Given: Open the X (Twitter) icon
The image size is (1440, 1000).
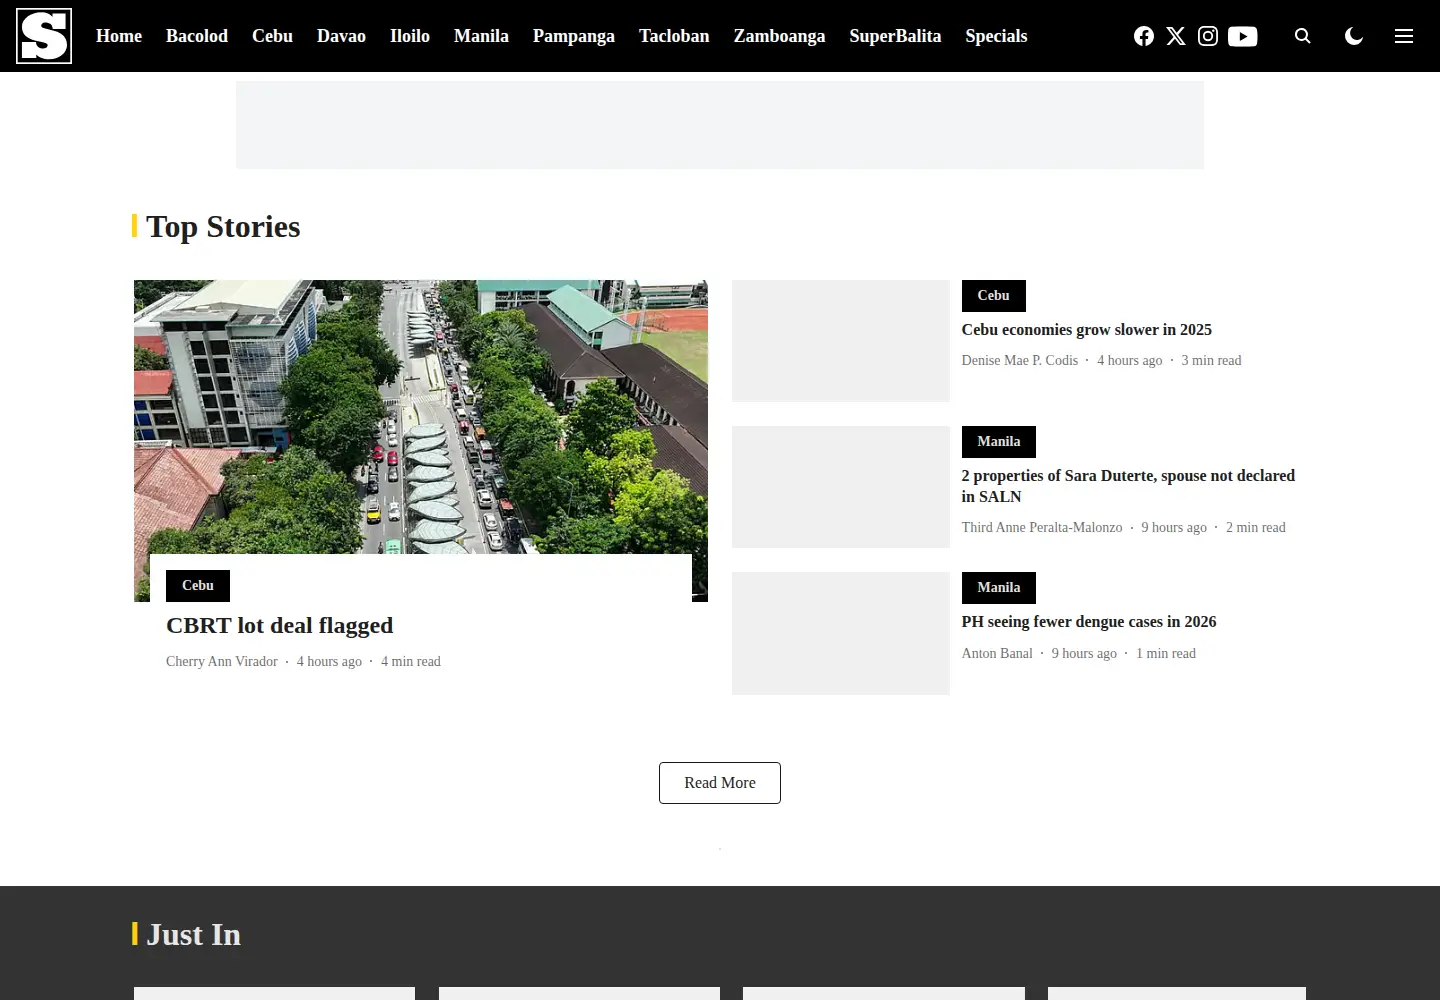Looking at the screenshot, I should tap(1176, 36).
